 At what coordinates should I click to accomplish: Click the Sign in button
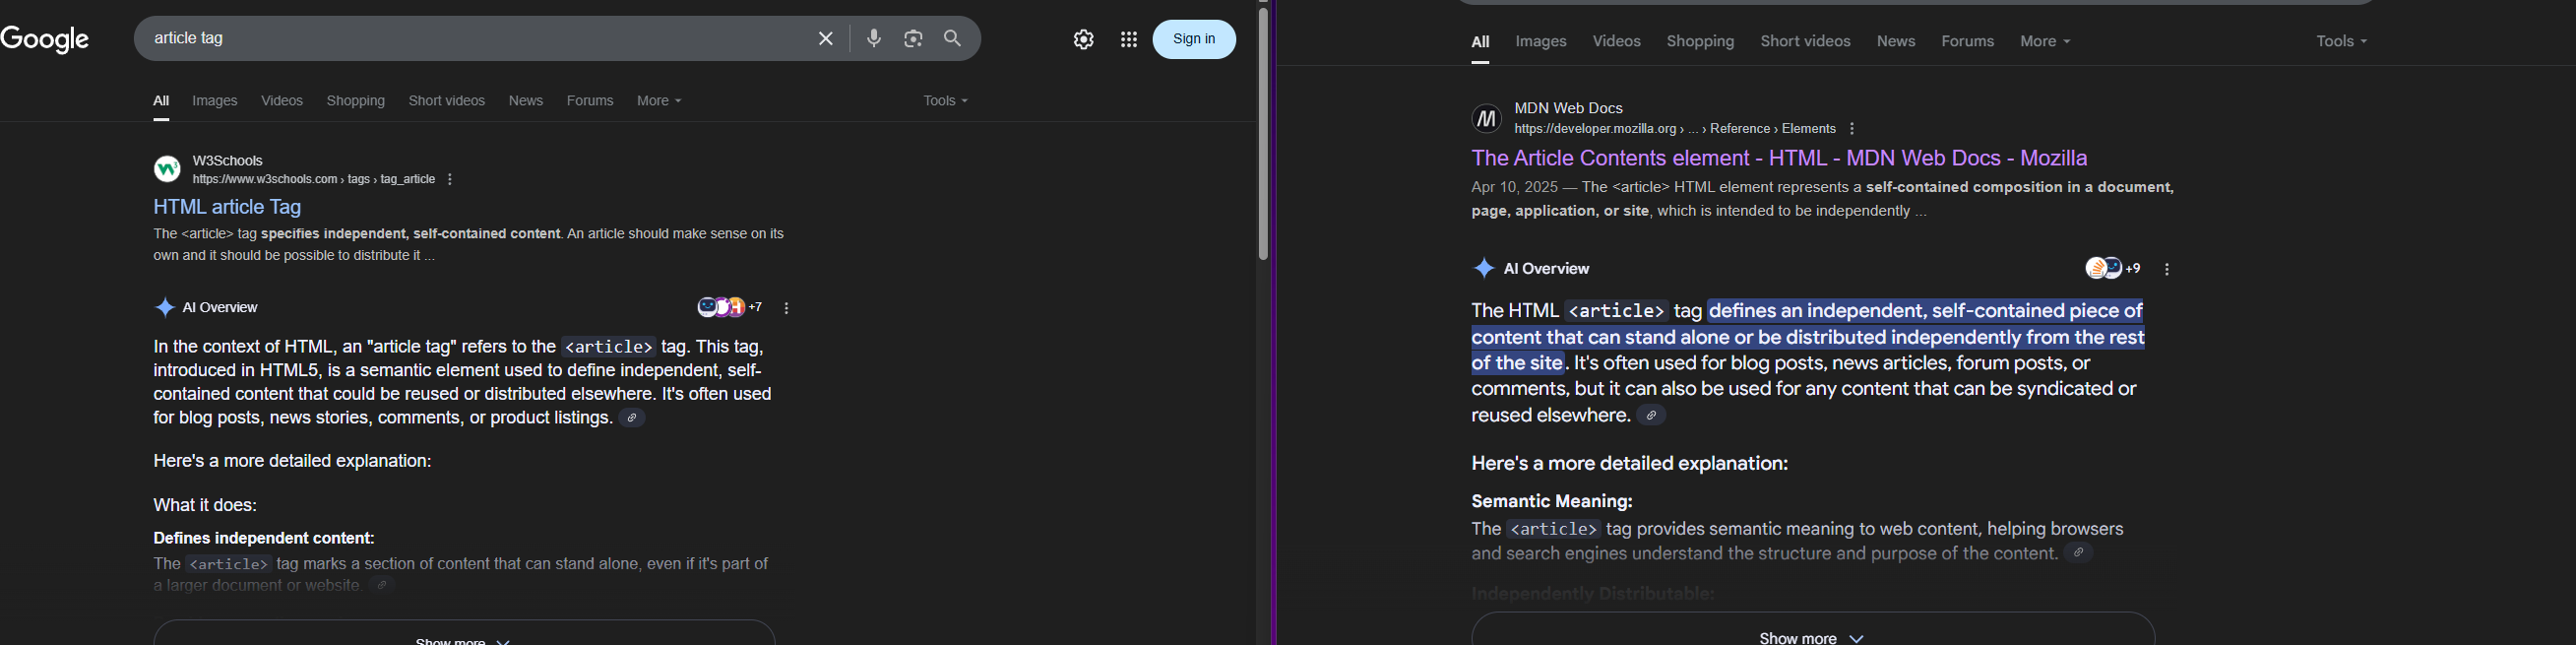click(x=1194, y=40)
